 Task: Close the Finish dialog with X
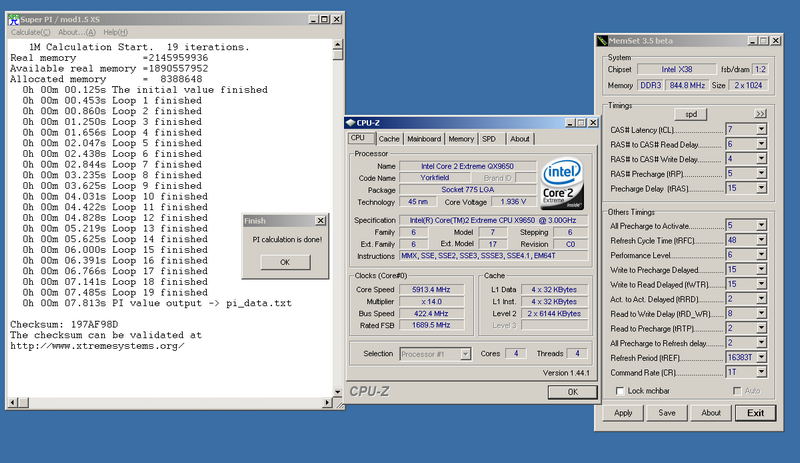pyautogui.click(x=320, y=220)
